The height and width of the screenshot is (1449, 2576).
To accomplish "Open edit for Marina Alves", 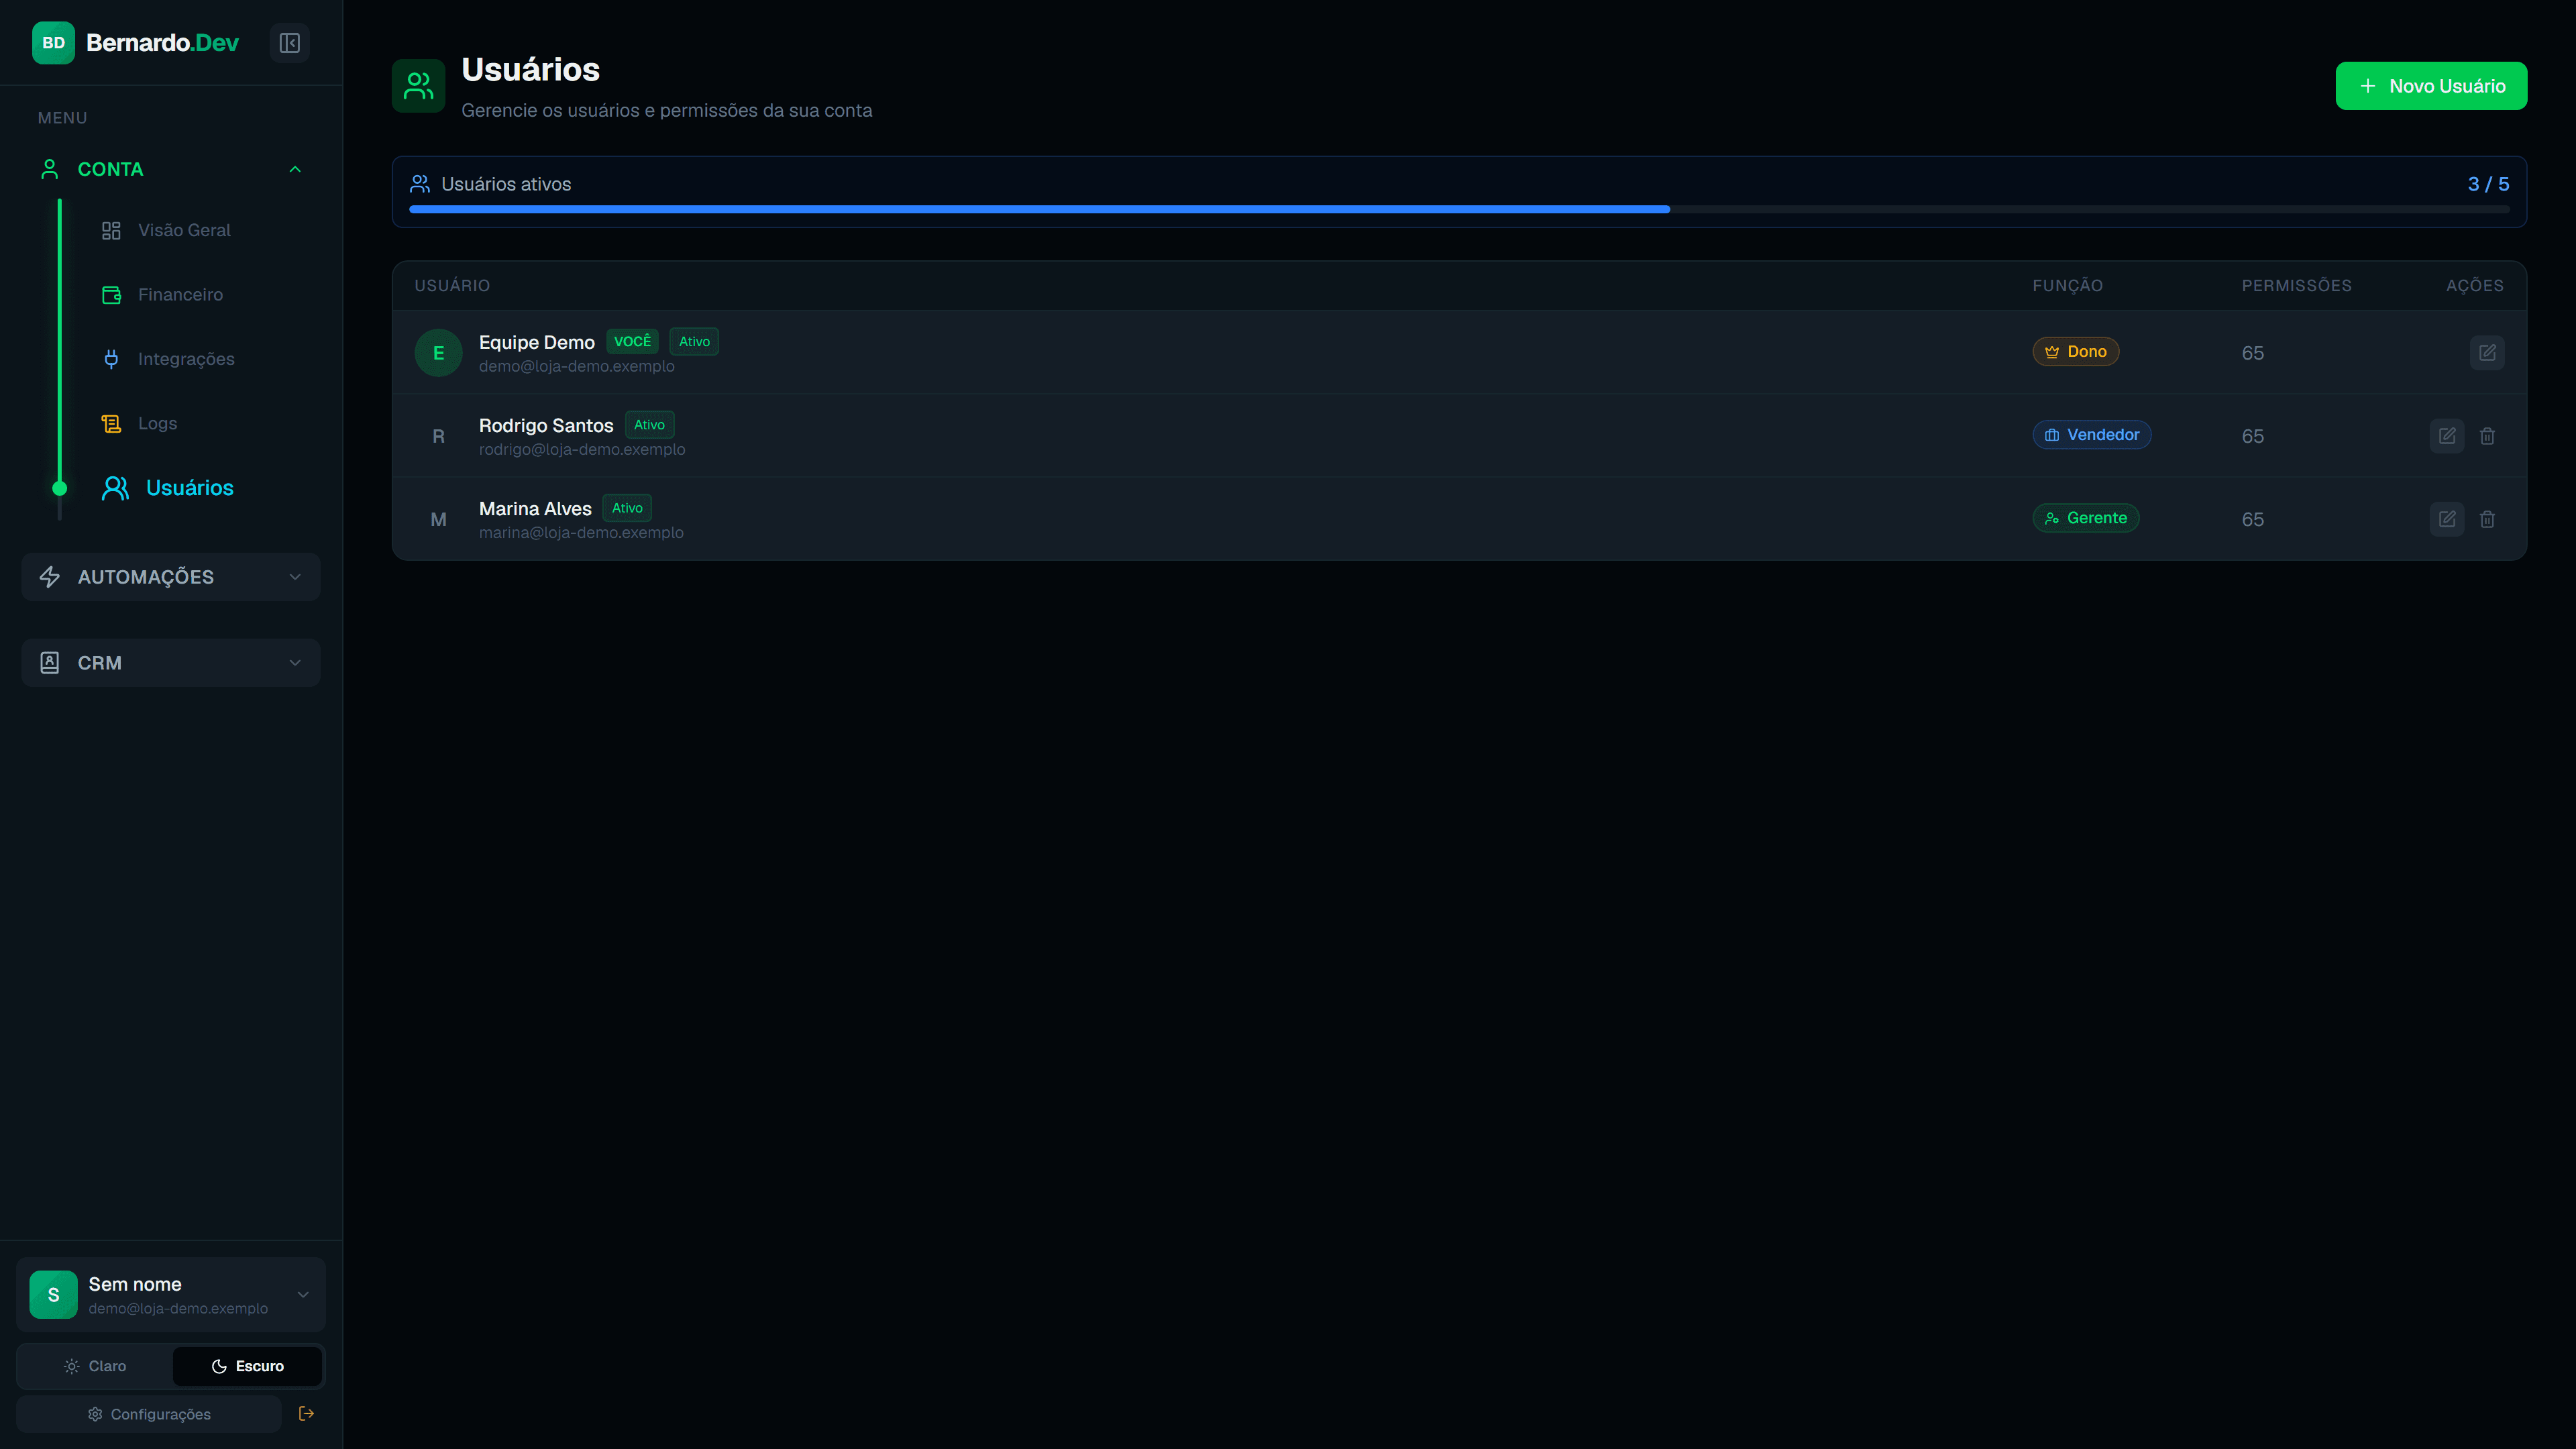I will [x=2446, y=518].
